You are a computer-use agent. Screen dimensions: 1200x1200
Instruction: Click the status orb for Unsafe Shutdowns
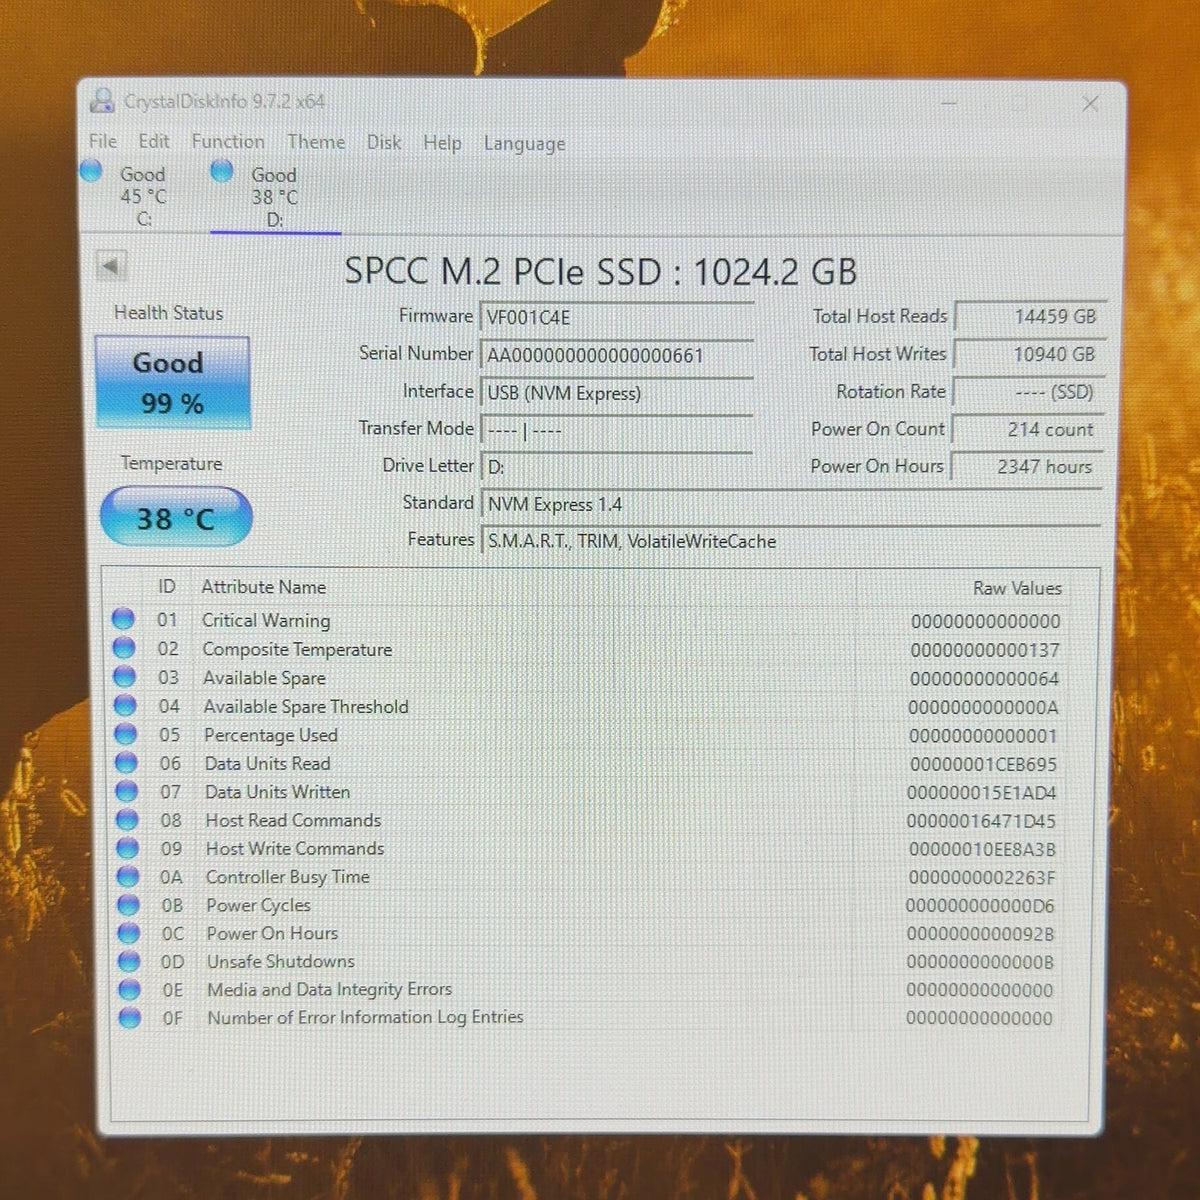[x=129, y=961]
